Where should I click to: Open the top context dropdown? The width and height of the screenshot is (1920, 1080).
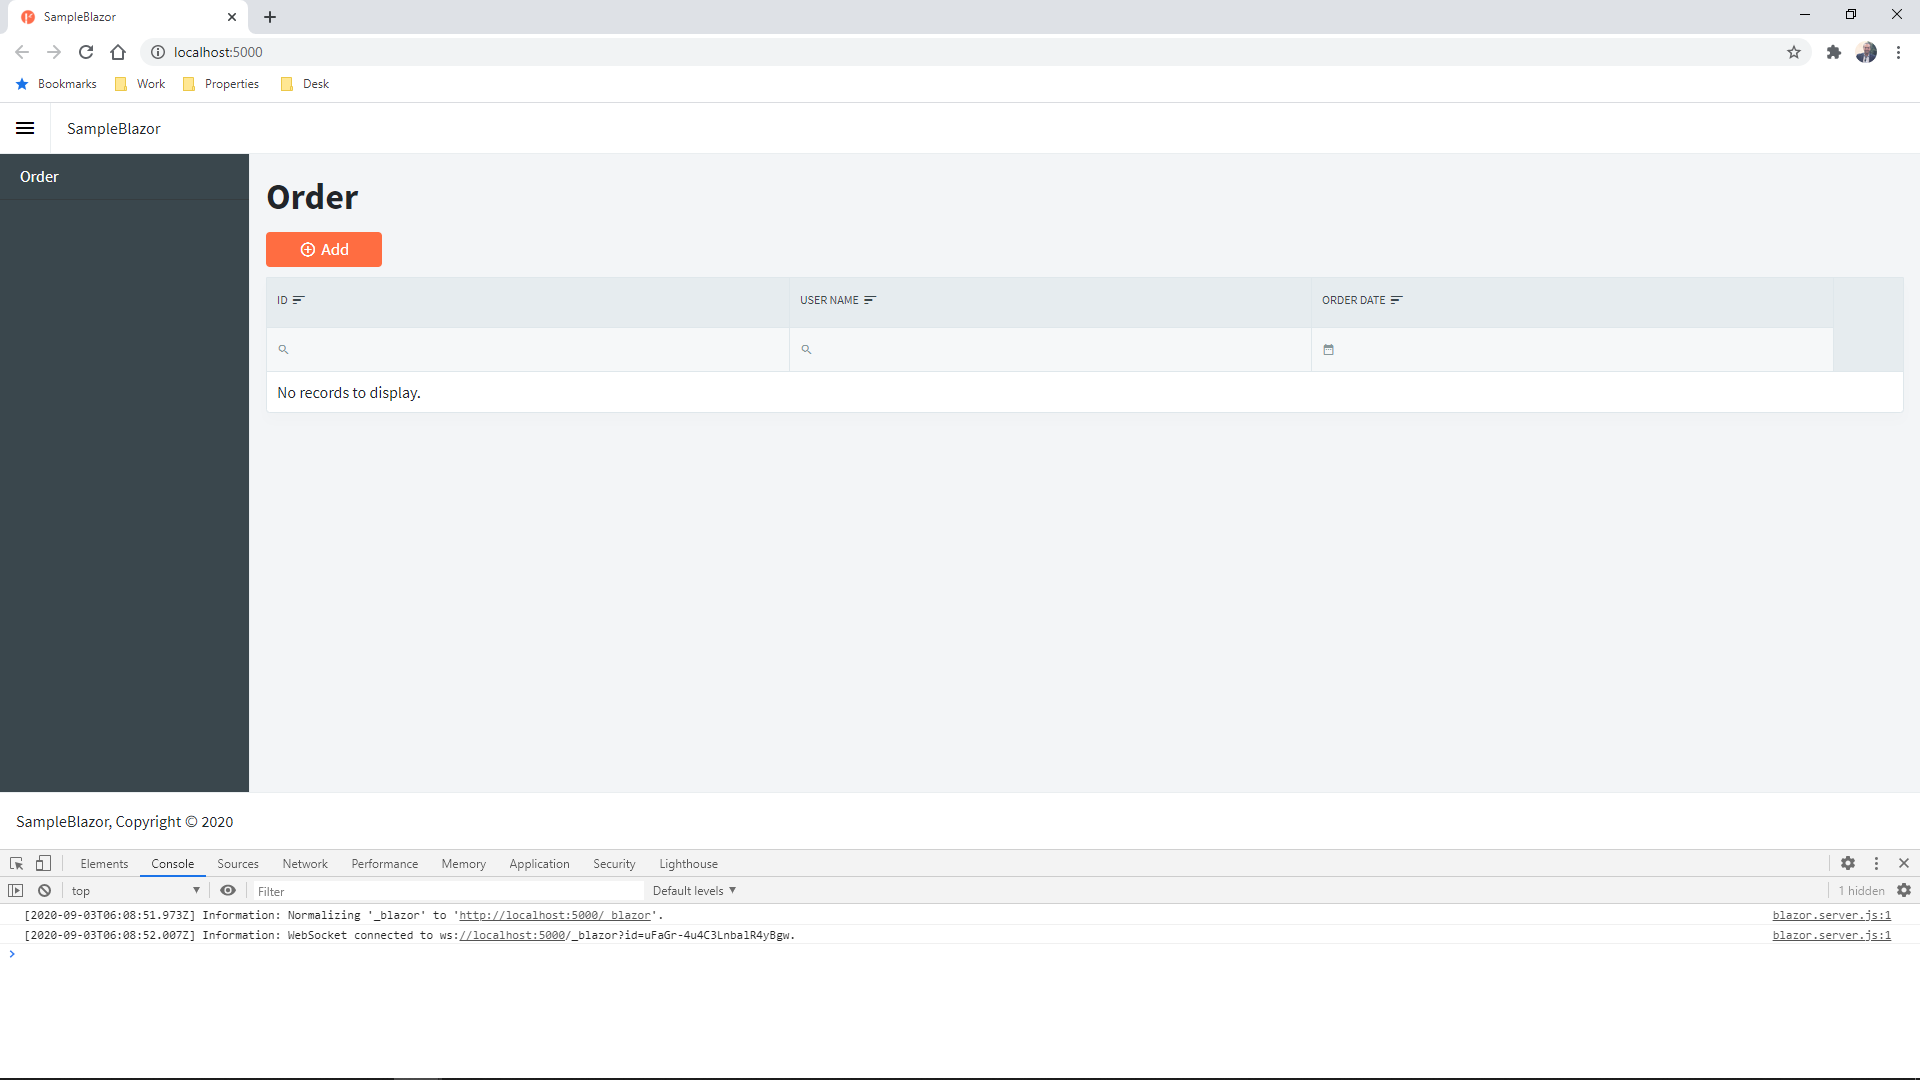135,891
